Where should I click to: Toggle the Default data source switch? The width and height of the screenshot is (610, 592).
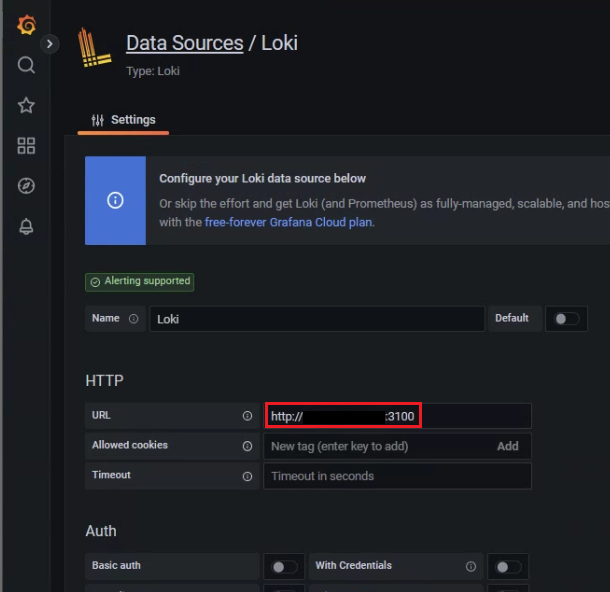click(x=566, y=319)
